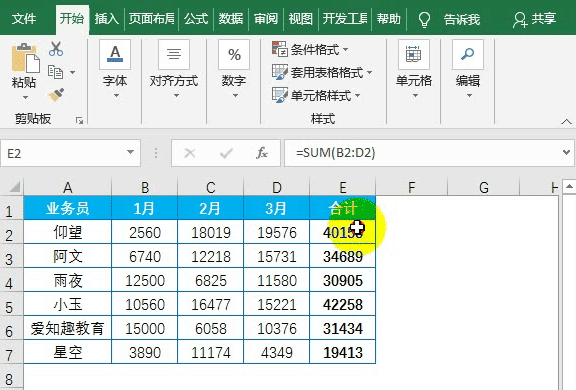This screenshot has height=390, width=576.
Task: Open the Alignment (对齐方式) group icon
Action: point(174,54)
